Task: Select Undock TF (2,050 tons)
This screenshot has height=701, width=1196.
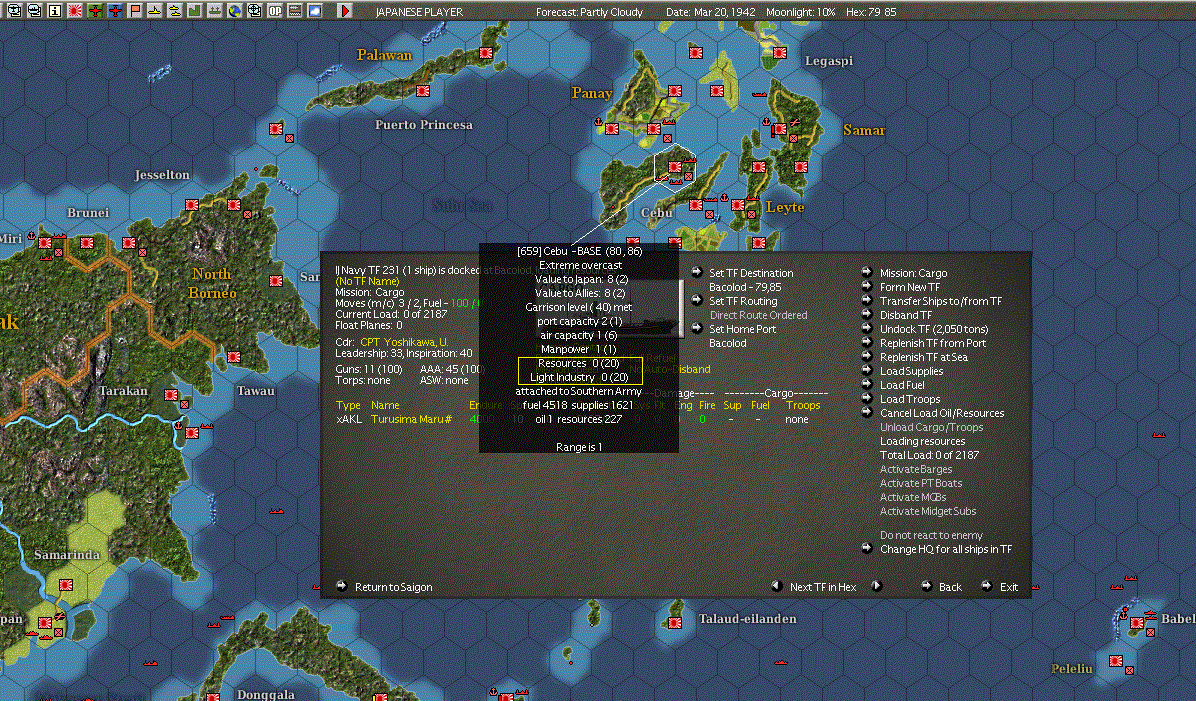Action: pos(934,330)
